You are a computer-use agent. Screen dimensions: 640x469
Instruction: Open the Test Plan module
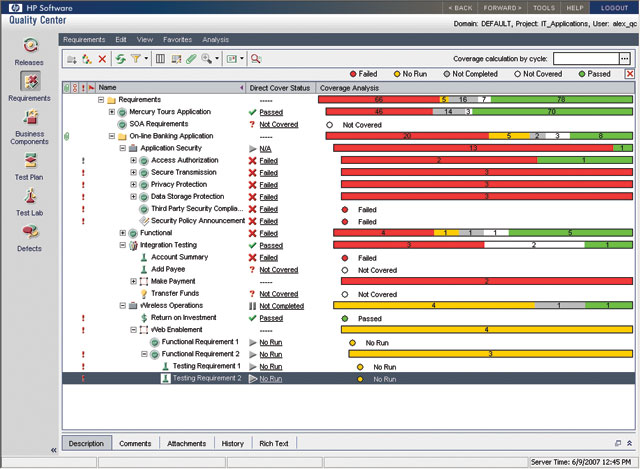click(x=29, y=166)
